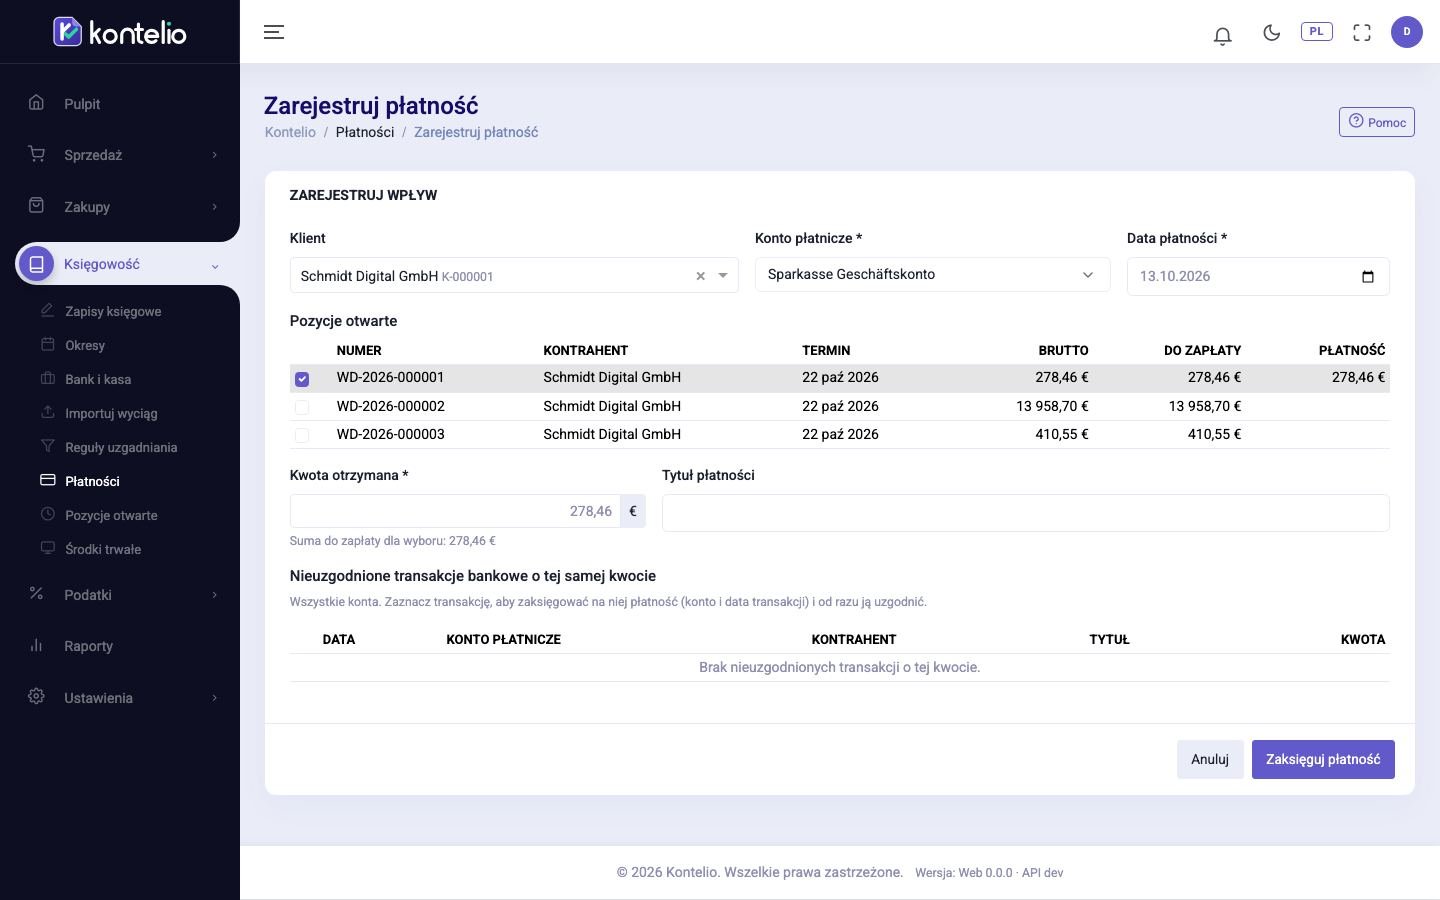The width and height of the screenshot is (1440, 900).
Task: Open the Klient dropdown arrow
Action: point(723,276)
